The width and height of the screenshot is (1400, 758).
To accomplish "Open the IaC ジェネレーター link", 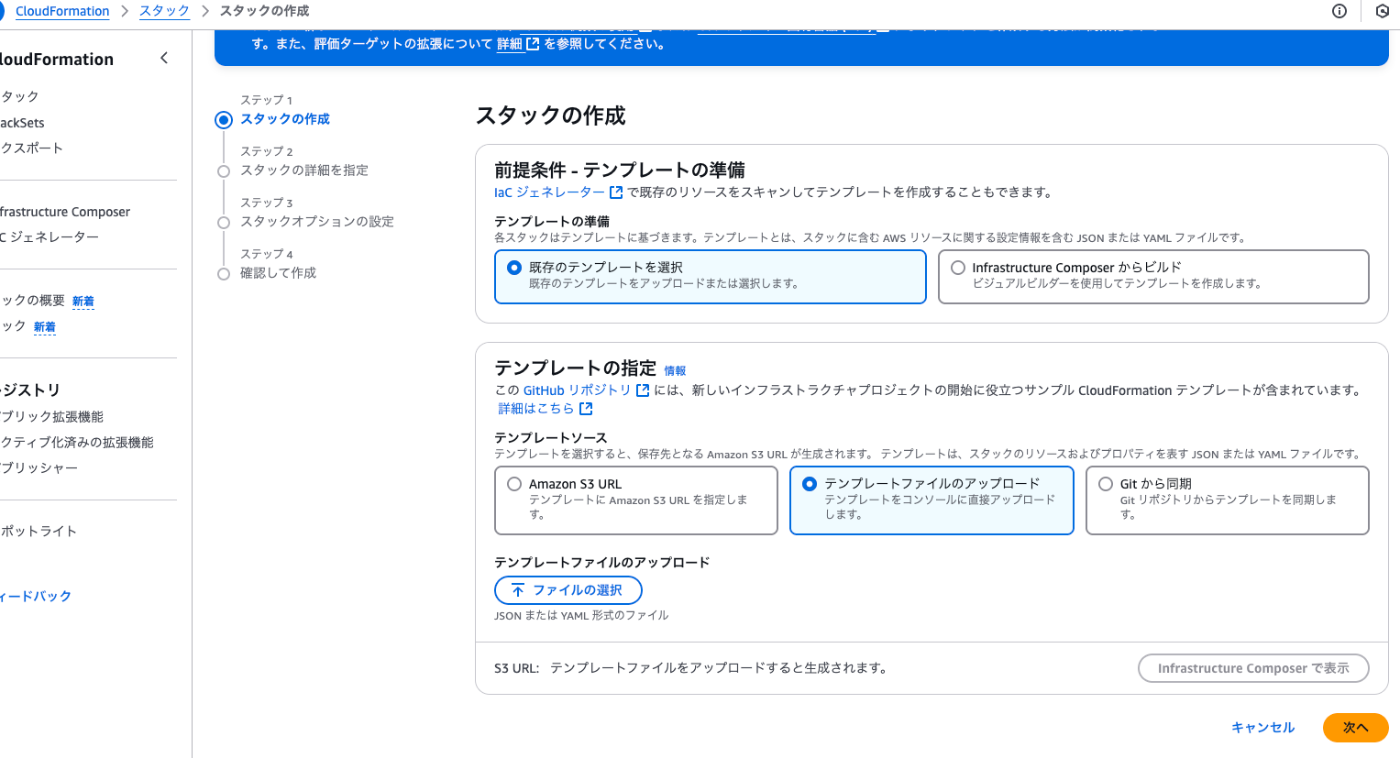I will click(x=549, y=192).
